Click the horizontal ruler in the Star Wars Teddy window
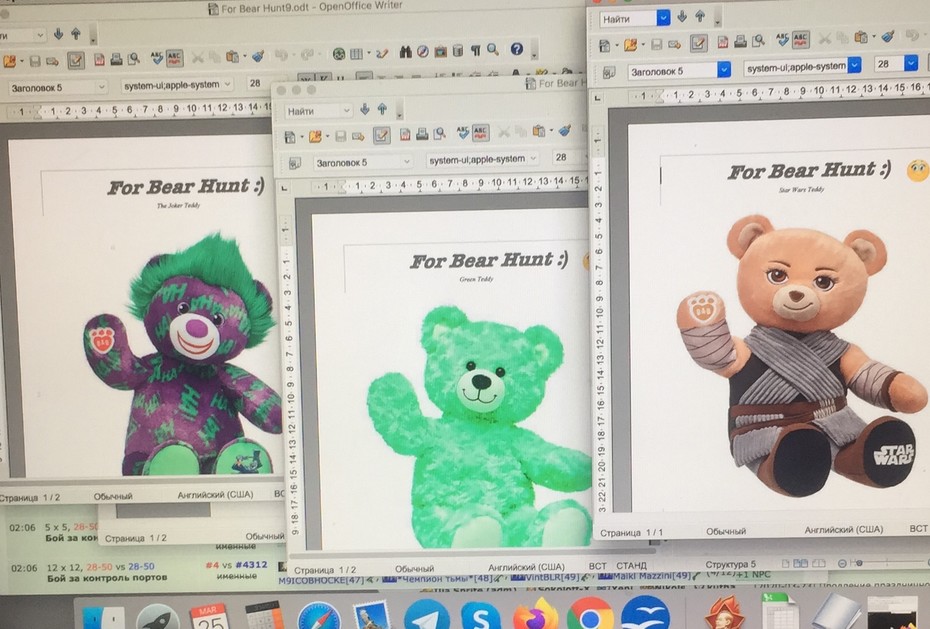 coord(779,92)
